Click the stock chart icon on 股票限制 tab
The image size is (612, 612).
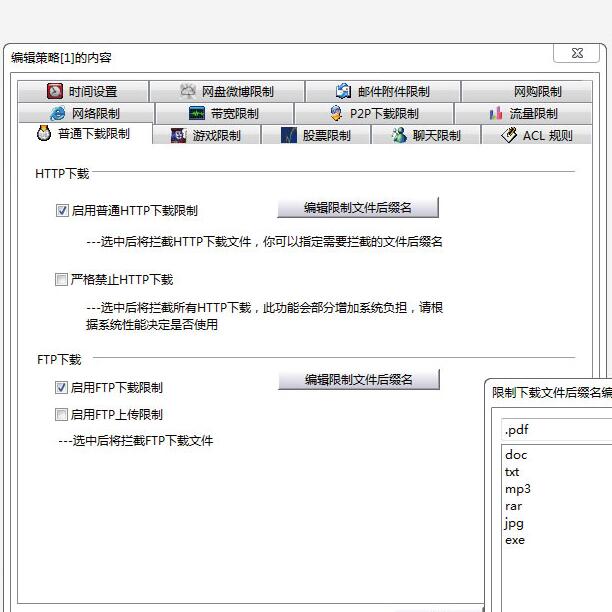(x=289, y=135)
